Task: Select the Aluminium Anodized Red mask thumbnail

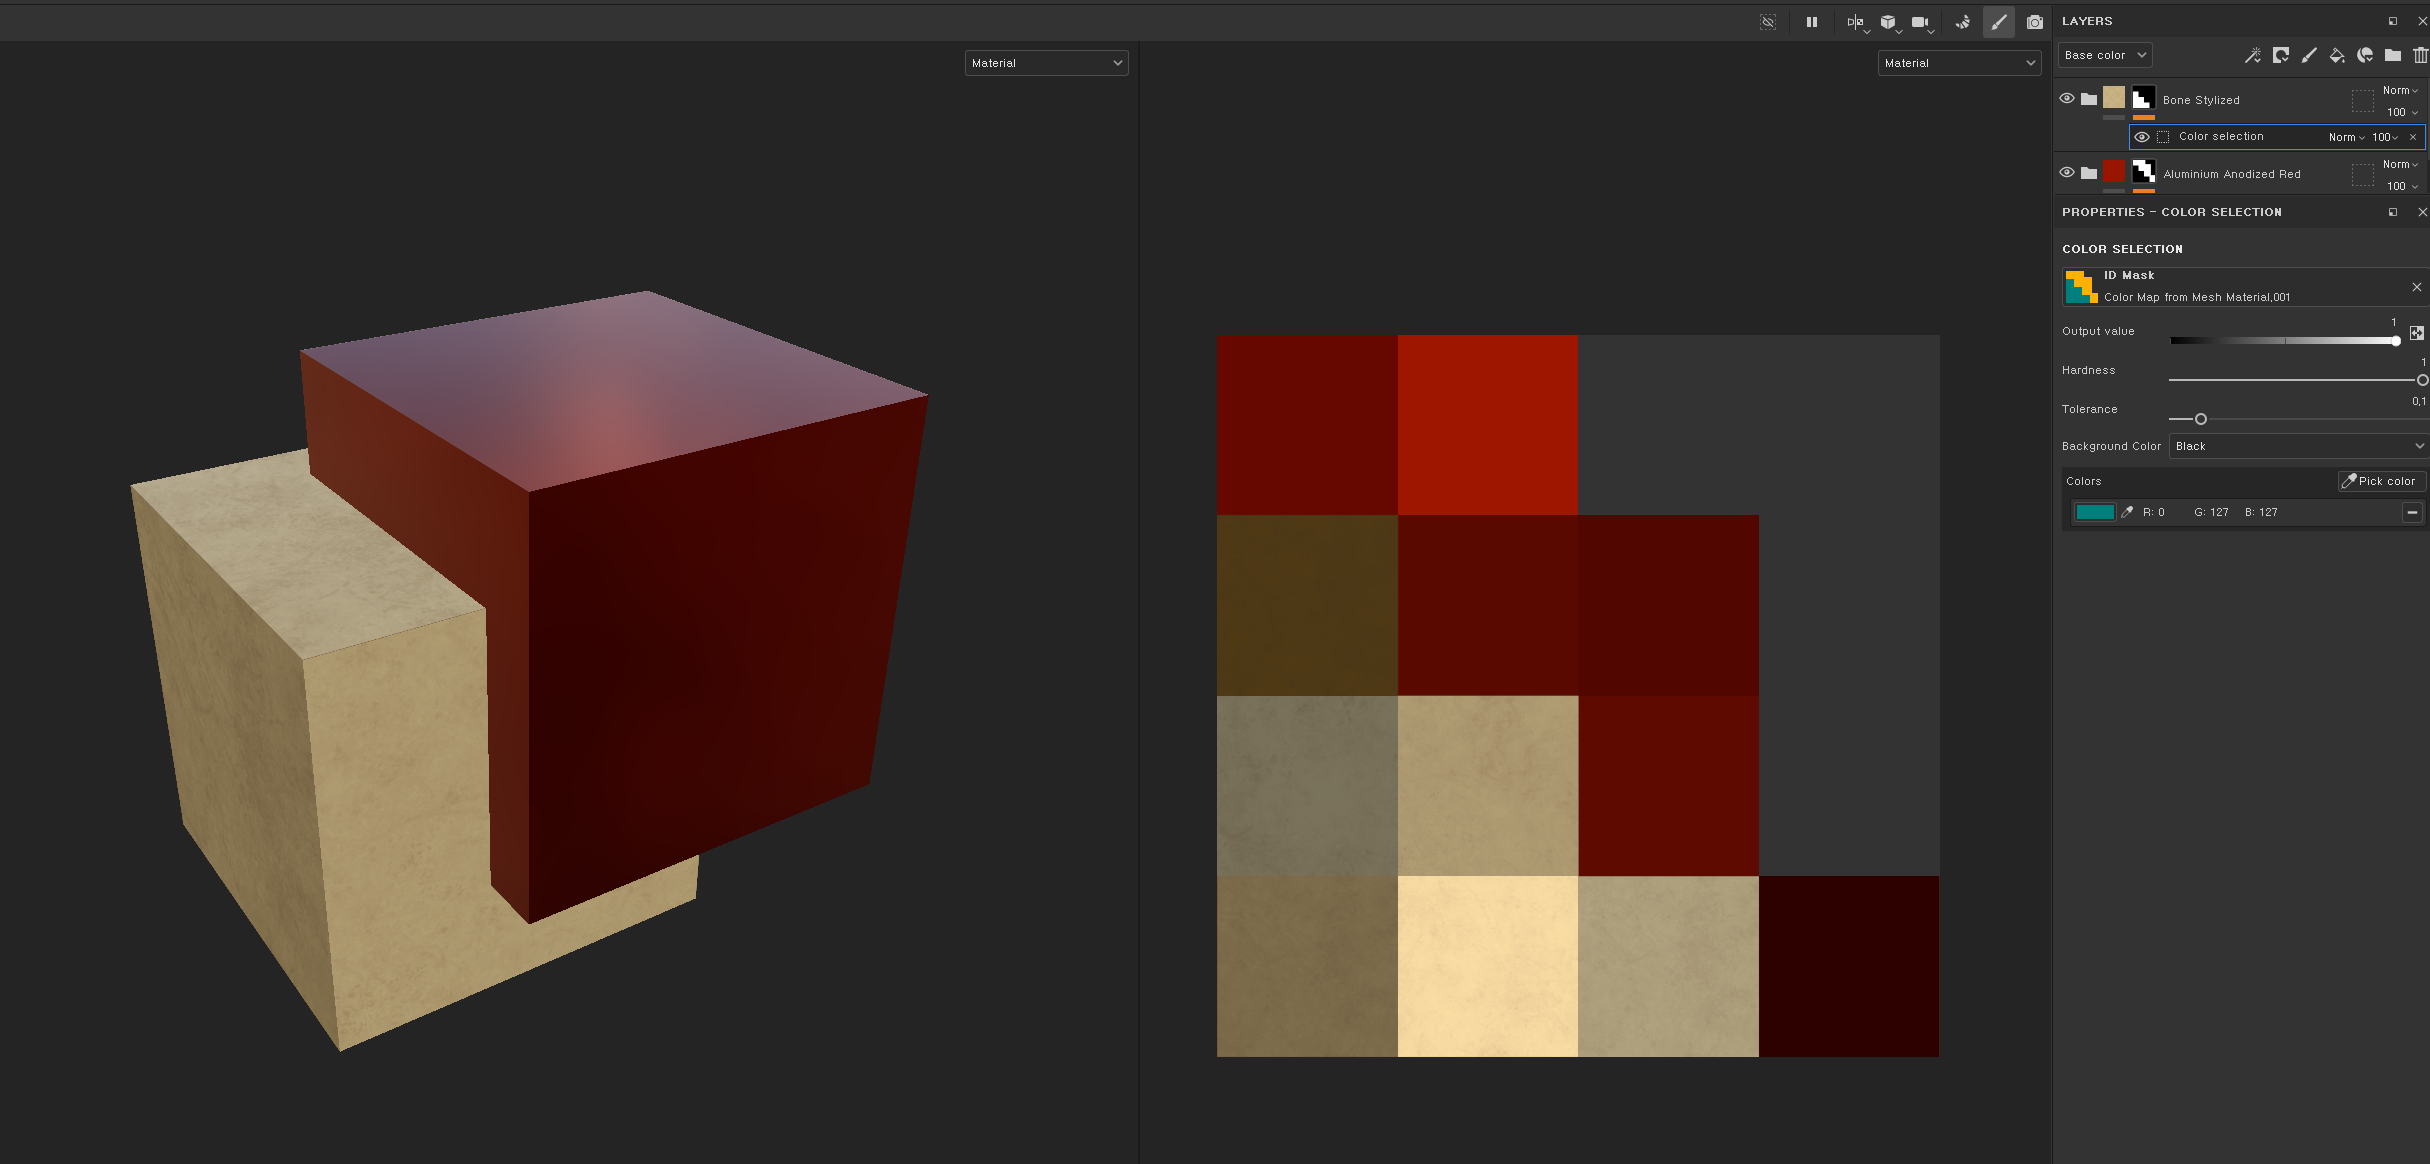Action: (2143, 172)
